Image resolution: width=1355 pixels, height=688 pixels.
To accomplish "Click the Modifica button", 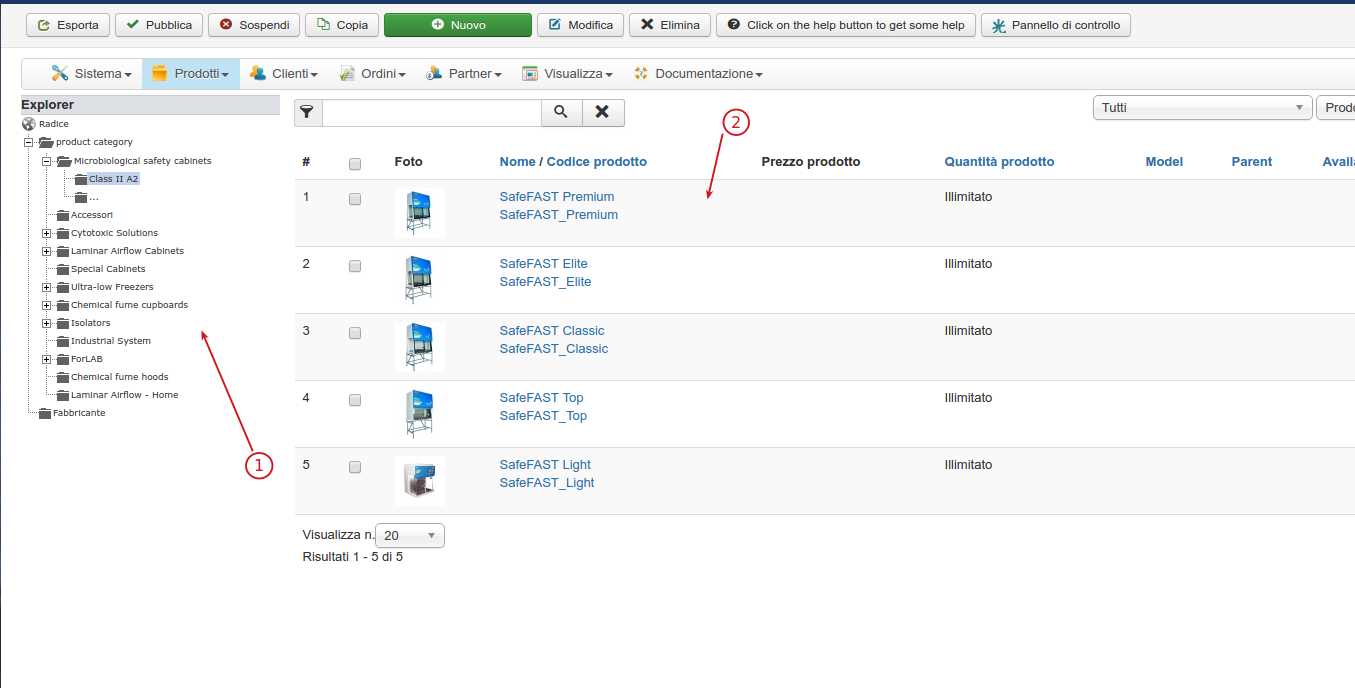I will (x=580, y=25).
